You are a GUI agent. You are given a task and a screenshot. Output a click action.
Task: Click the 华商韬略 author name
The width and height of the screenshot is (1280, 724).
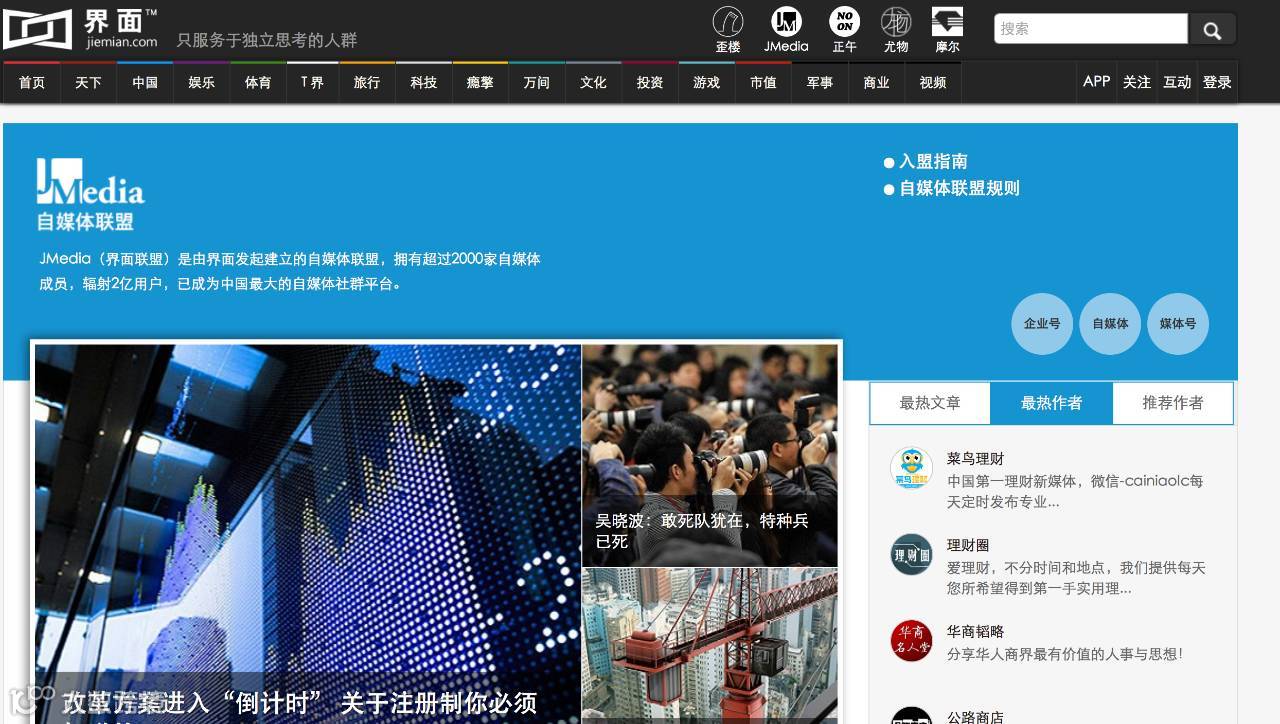coord(975,632)
